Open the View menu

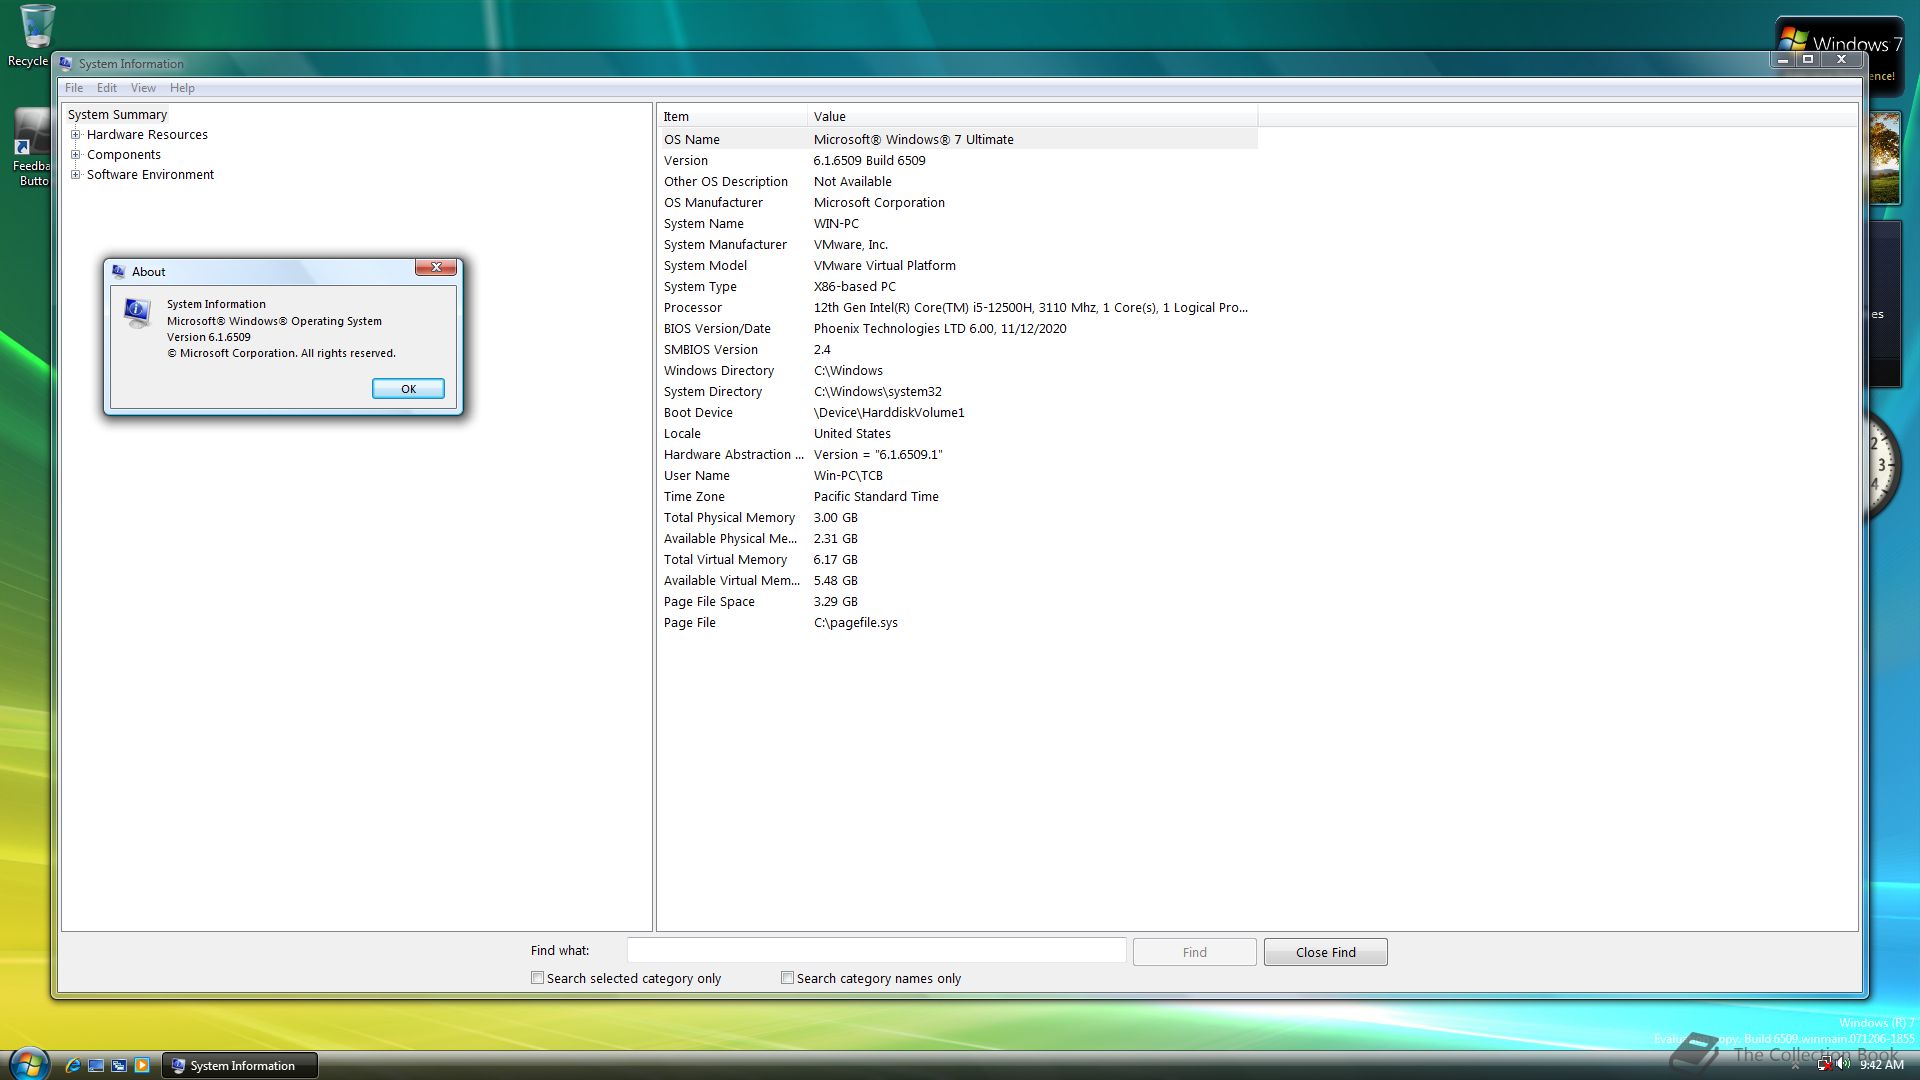143,88
